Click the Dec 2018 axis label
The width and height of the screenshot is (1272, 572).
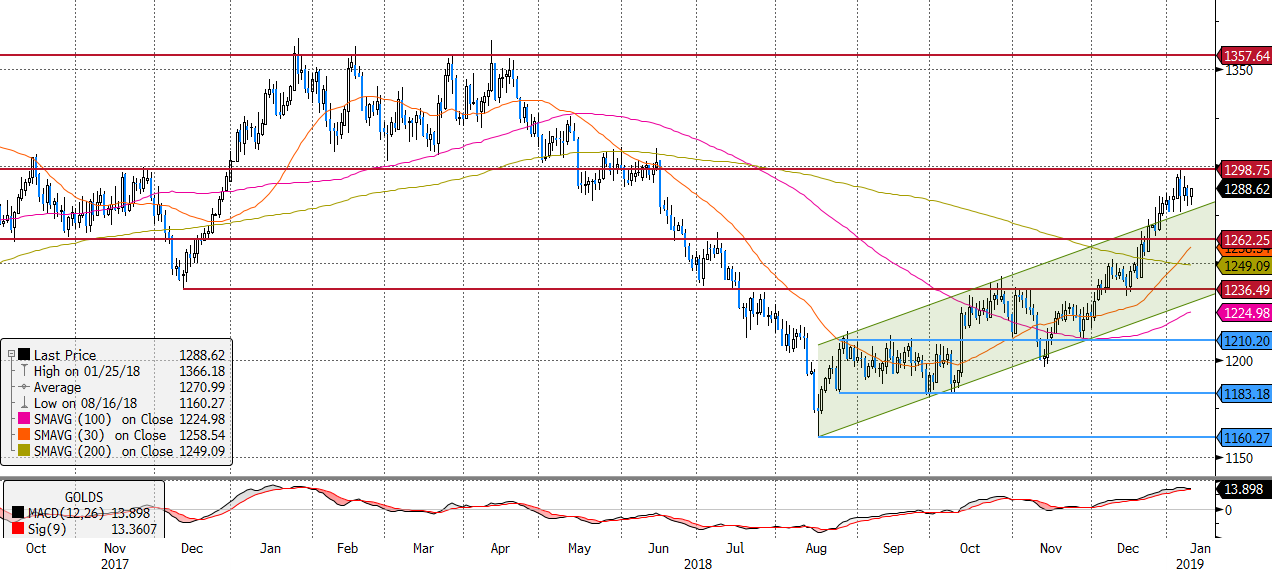[1128, 549]
